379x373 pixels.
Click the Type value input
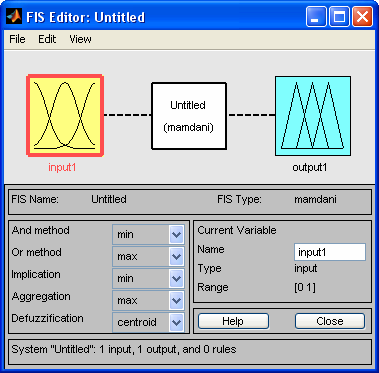point(306,268)
